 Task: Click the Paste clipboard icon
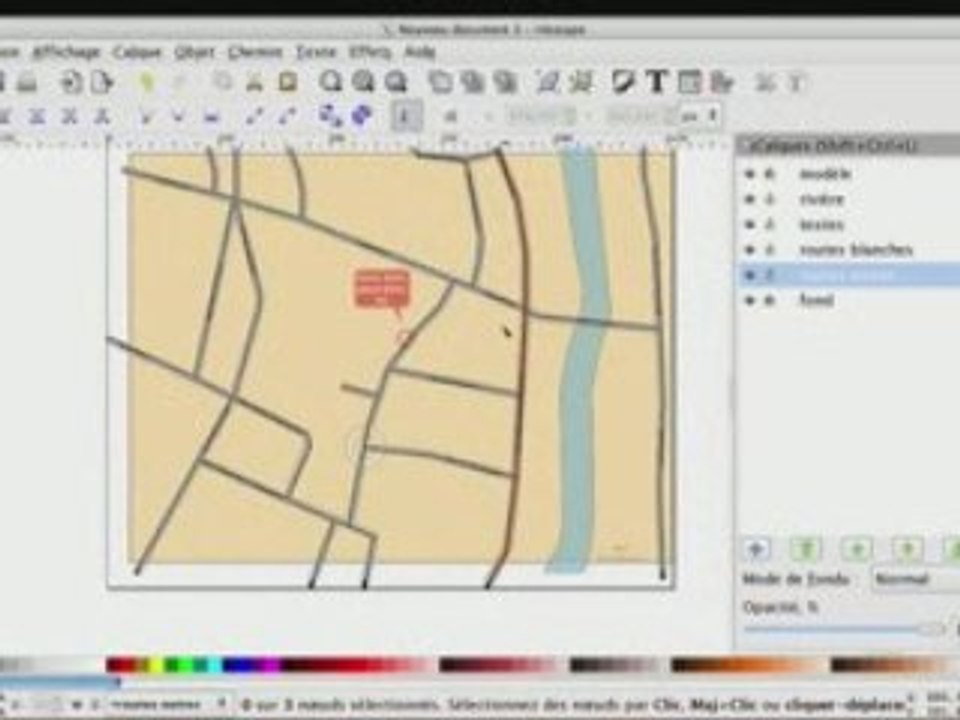pos(287,81)
